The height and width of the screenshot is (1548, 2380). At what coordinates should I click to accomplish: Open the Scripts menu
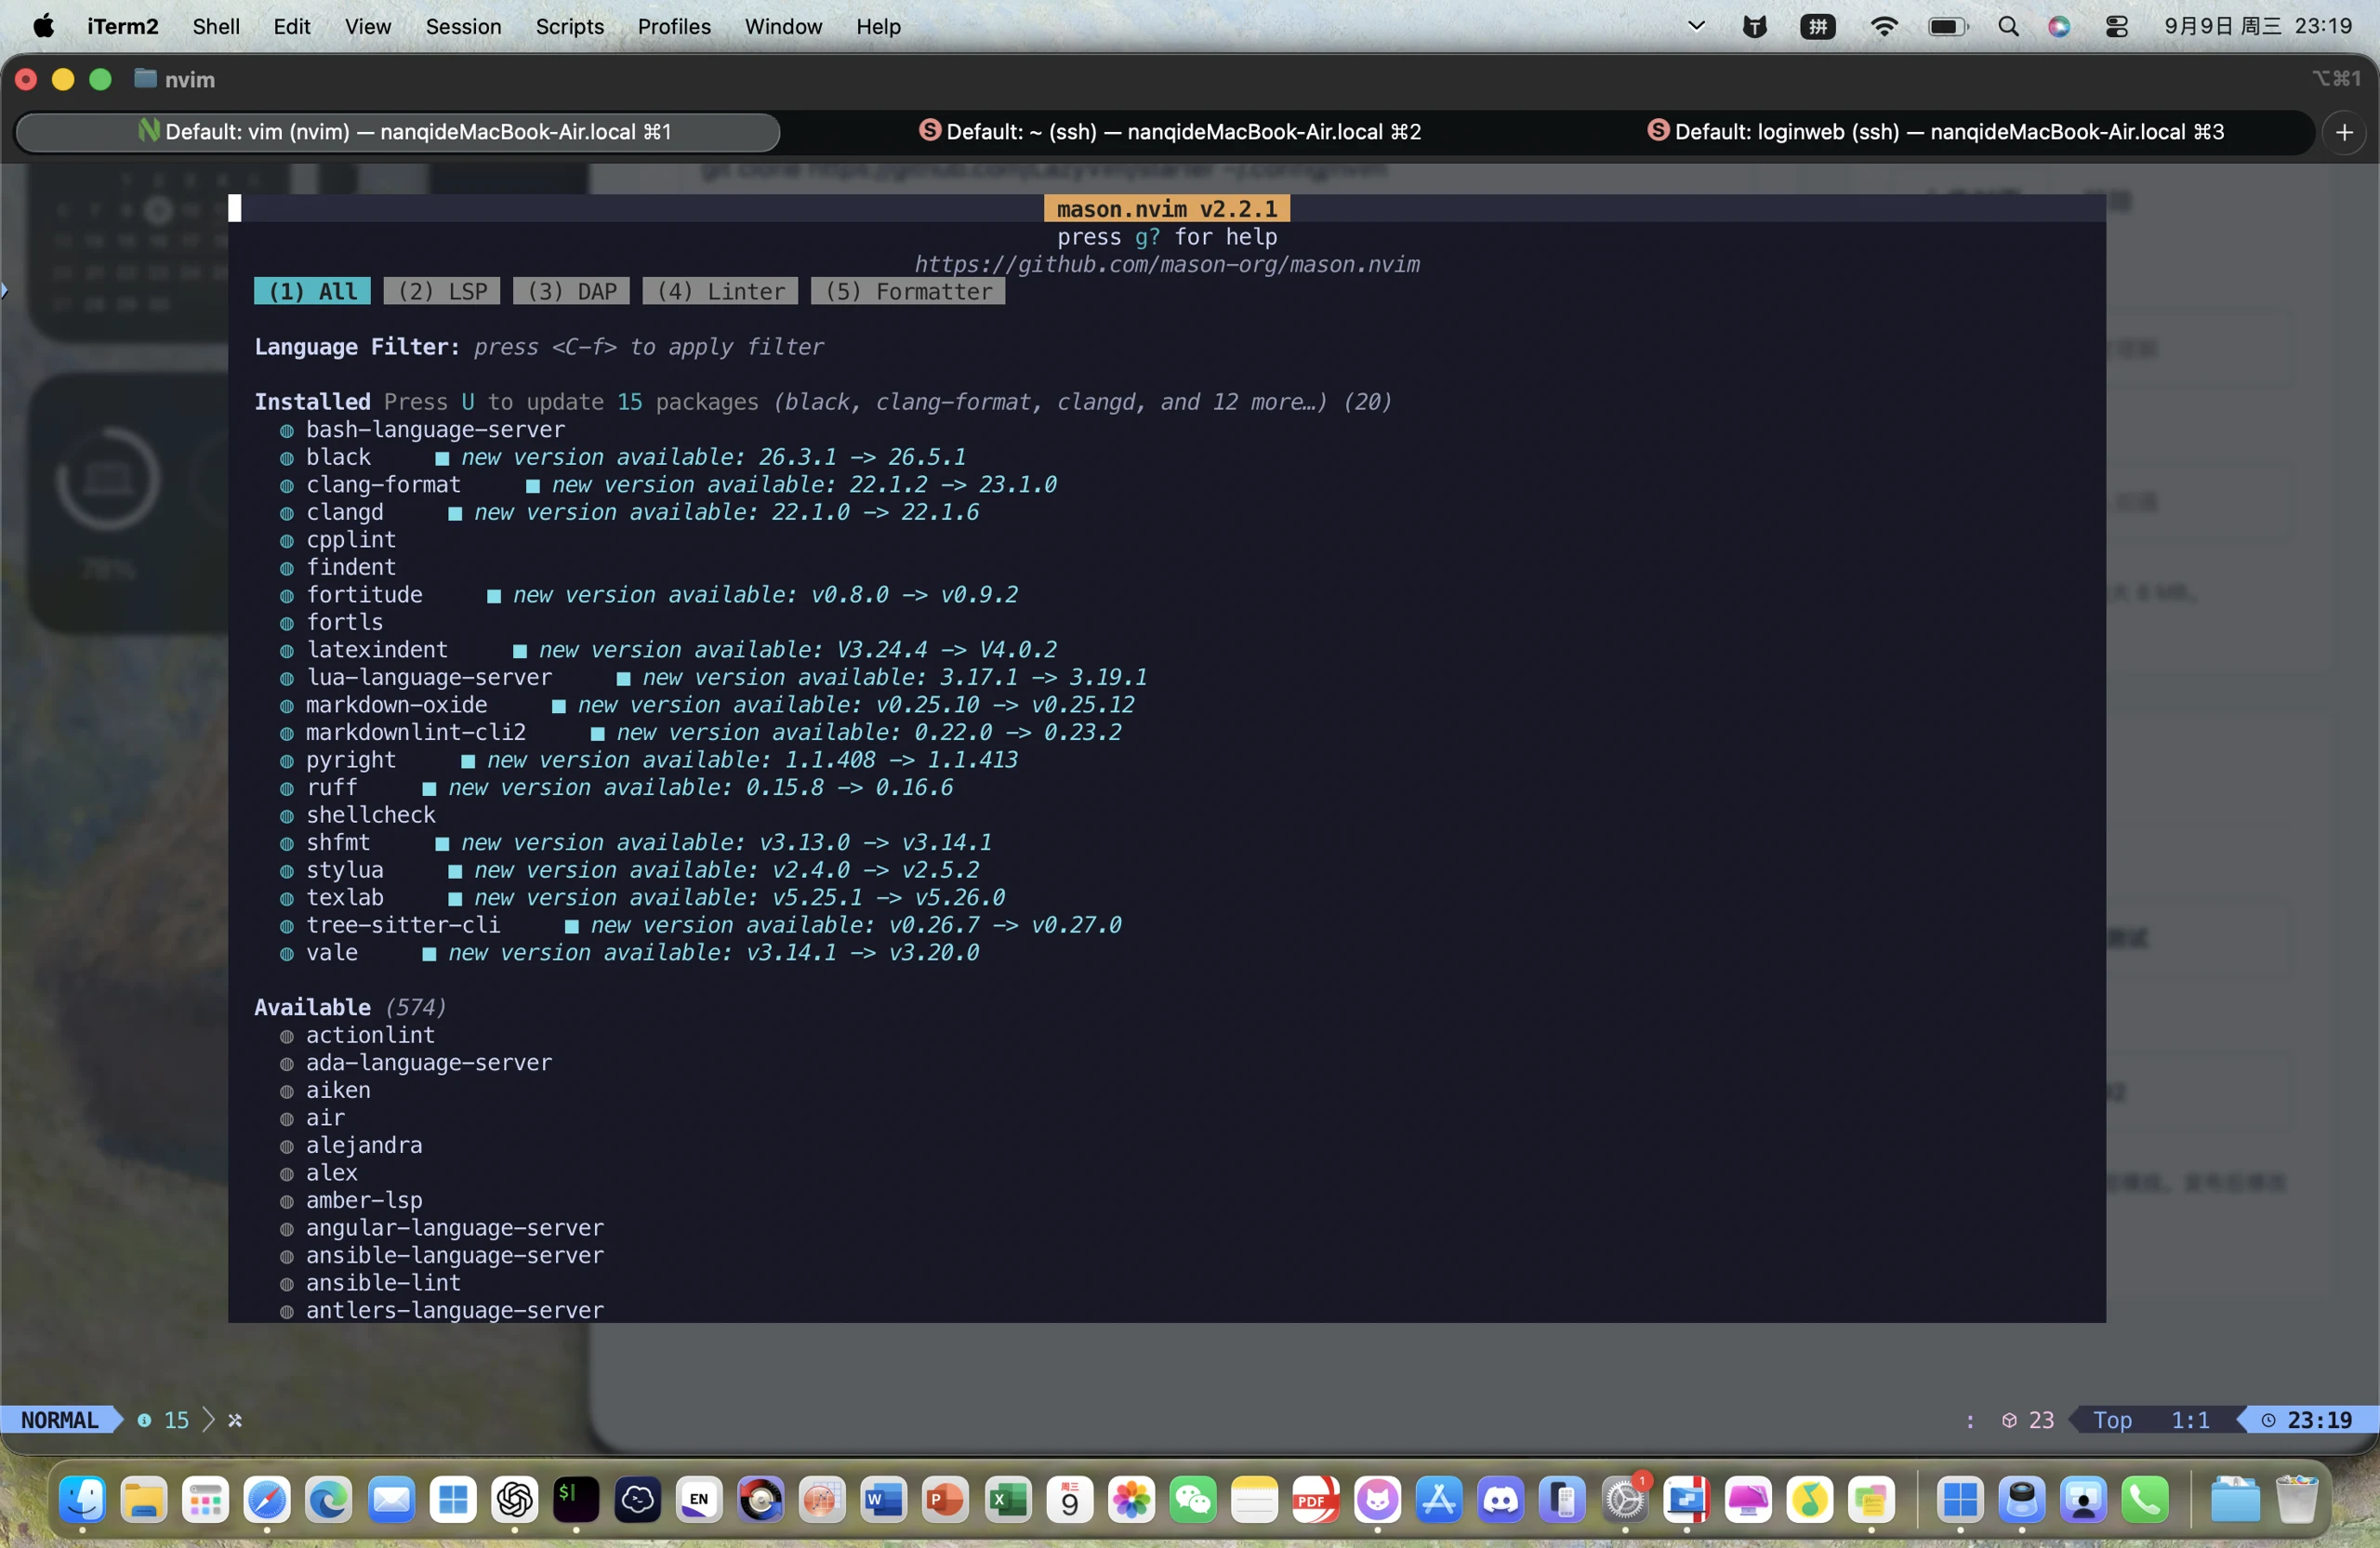point(569,27)
